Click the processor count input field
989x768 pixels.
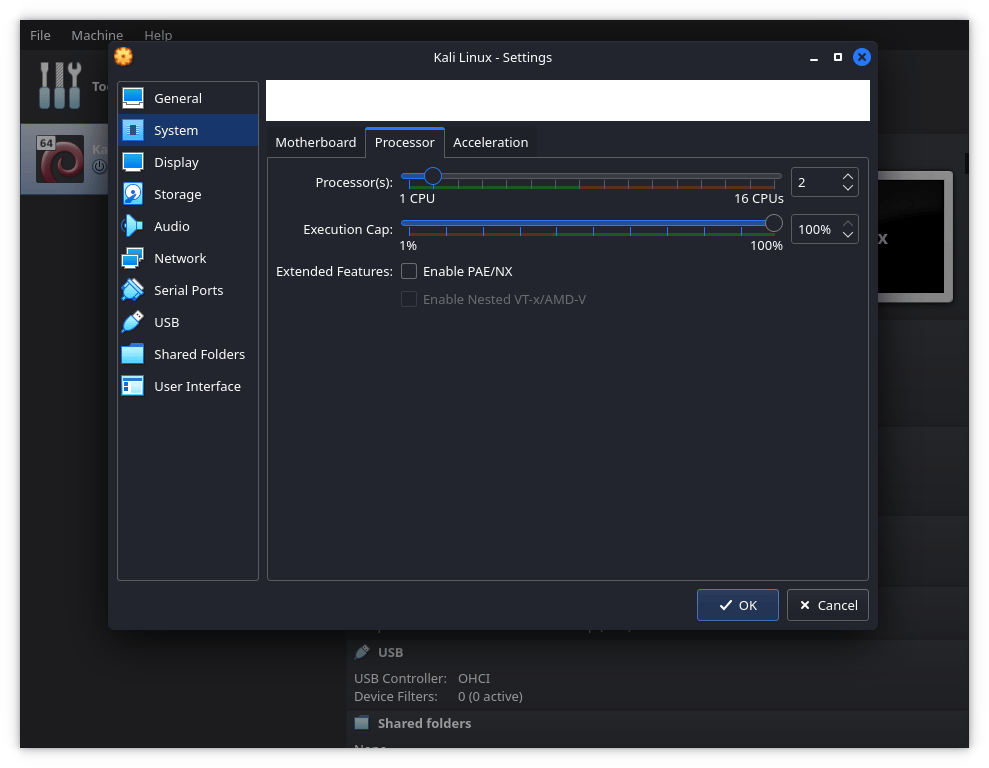point(814,182)
